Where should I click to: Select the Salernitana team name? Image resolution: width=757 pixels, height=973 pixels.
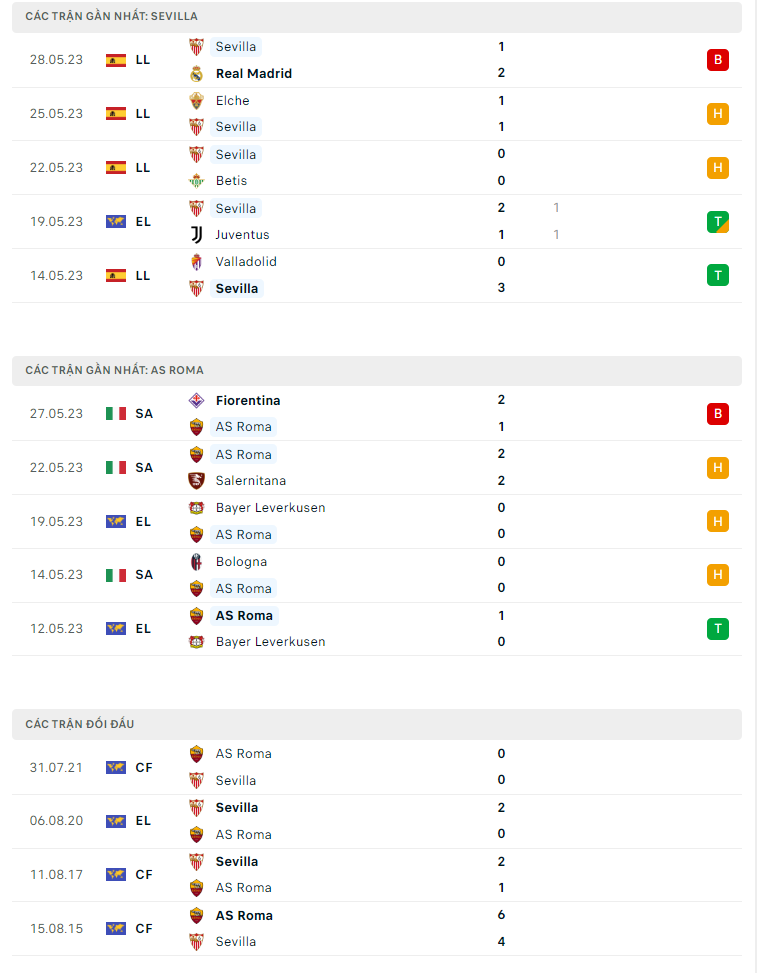click(253, 481)
